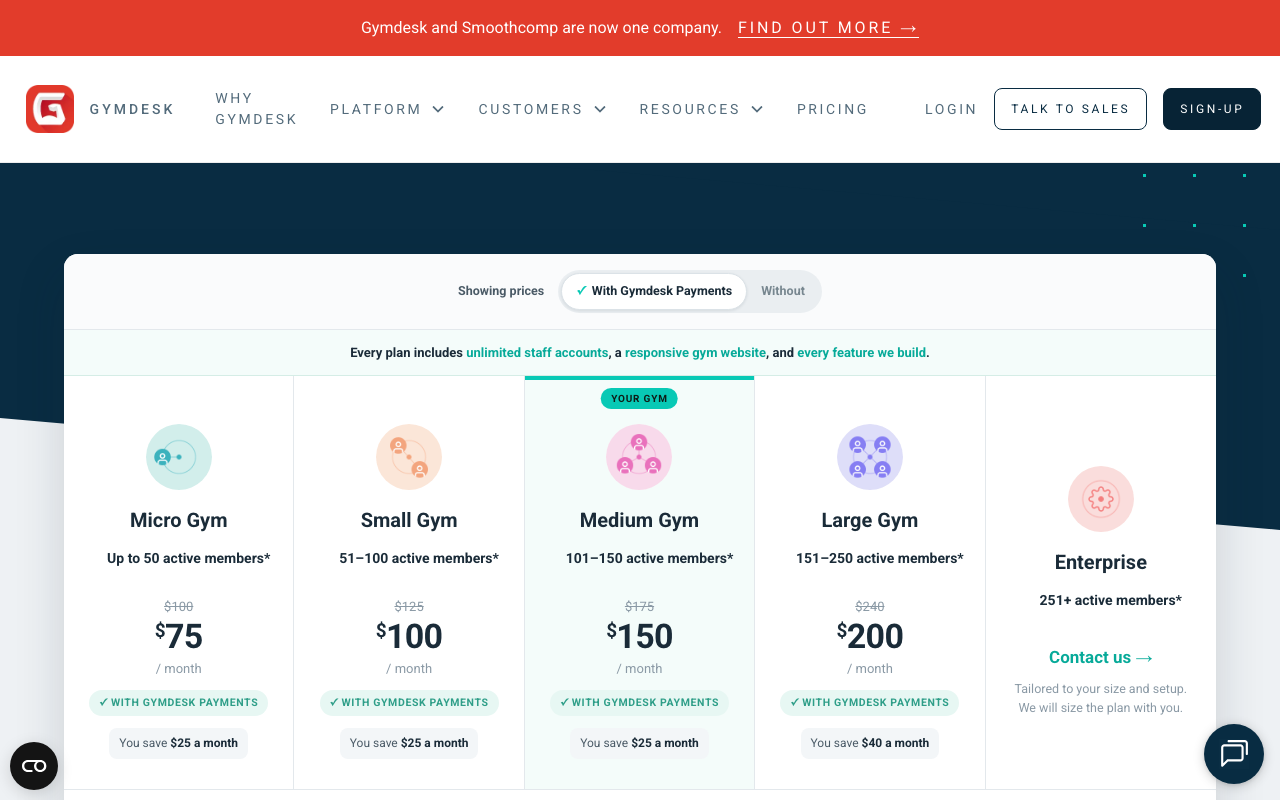Screen dimensions: 1280x800
Task: Click the Enterprise 'Contact us' link
Action: point(1101,657)
